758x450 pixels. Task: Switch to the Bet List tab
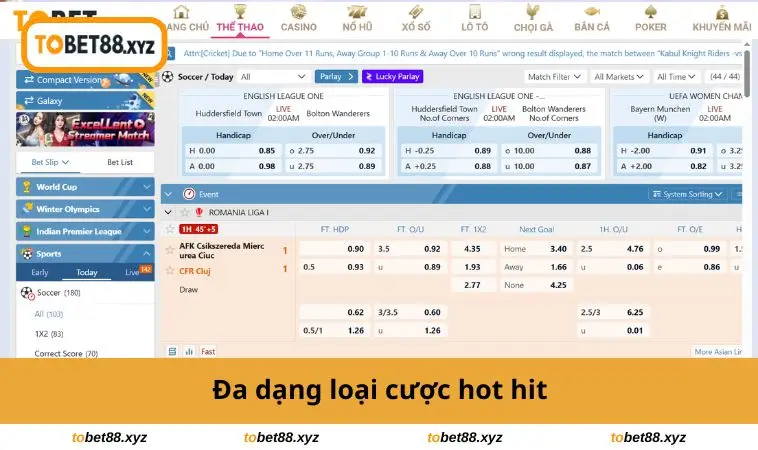(x=120, y=162)
